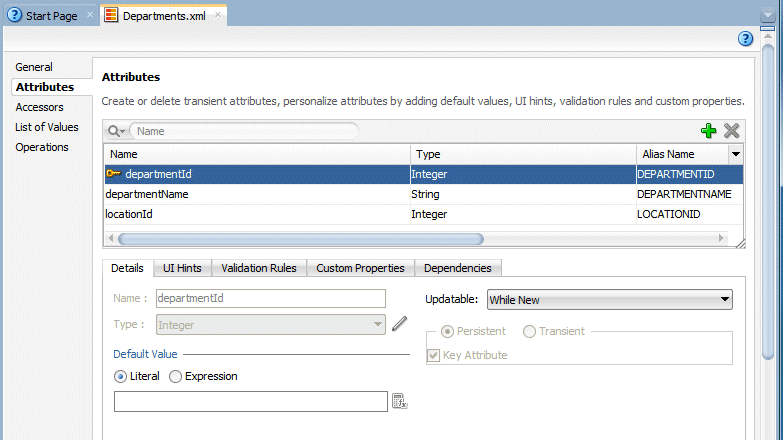This screenshot has height=440, width=783.
Task: Open the Validation Rules tab
Action: (259, 268)
